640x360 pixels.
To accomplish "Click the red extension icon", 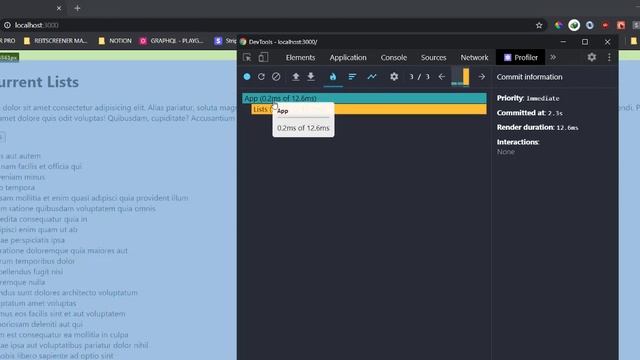I will click(605, 25).
